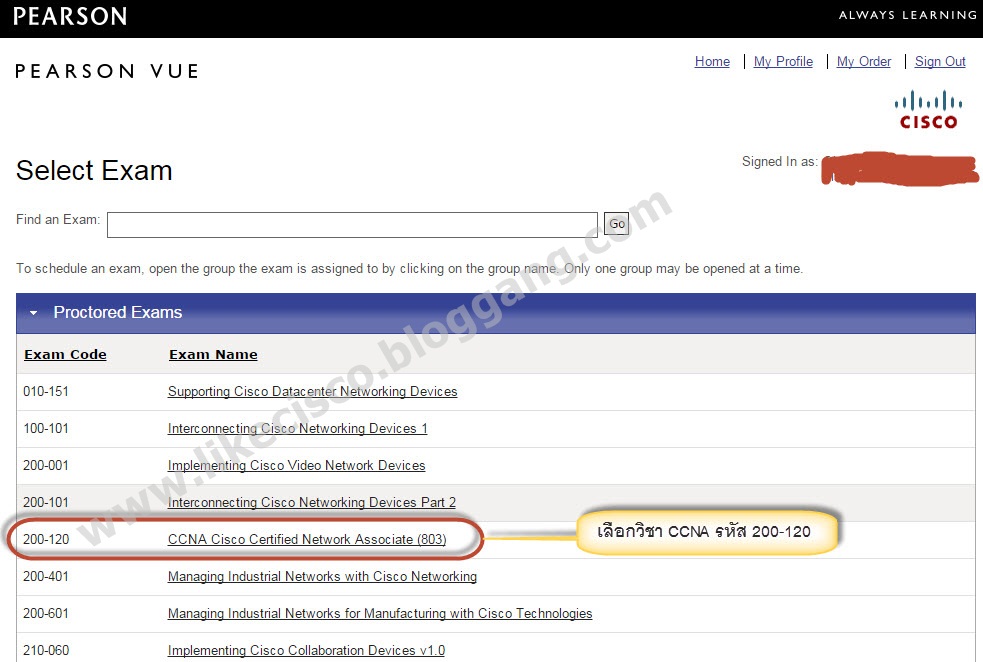Image resolution: width=983 pixels, height=662 pixels.
Task: Select Interconnecting Cisco Networking Devices 1 exam
Action: [297, 428]
